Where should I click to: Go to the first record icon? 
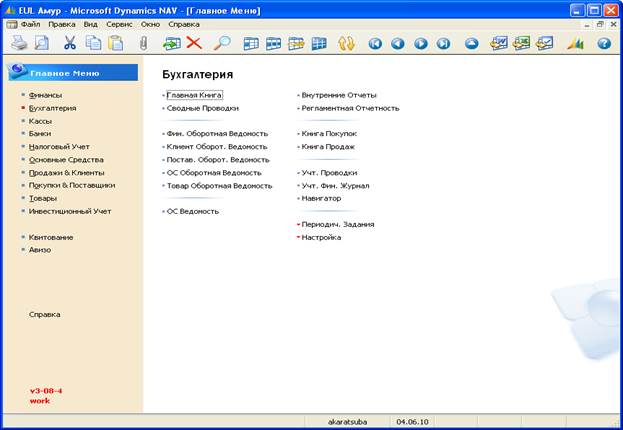[375, 43]
